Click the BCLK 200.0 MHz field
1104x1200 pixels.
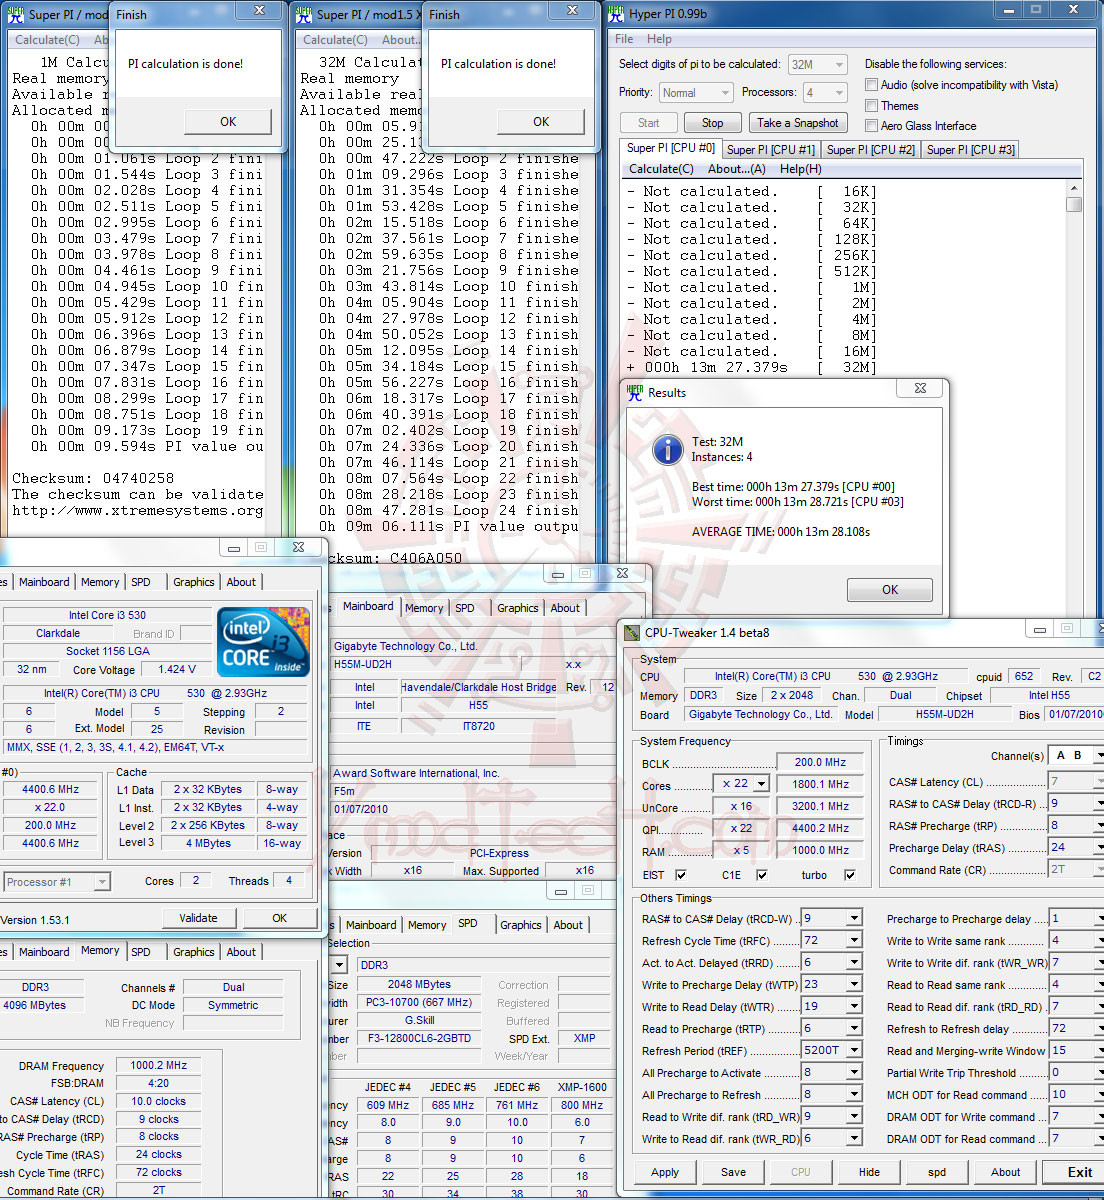click(x=819, y=762)
